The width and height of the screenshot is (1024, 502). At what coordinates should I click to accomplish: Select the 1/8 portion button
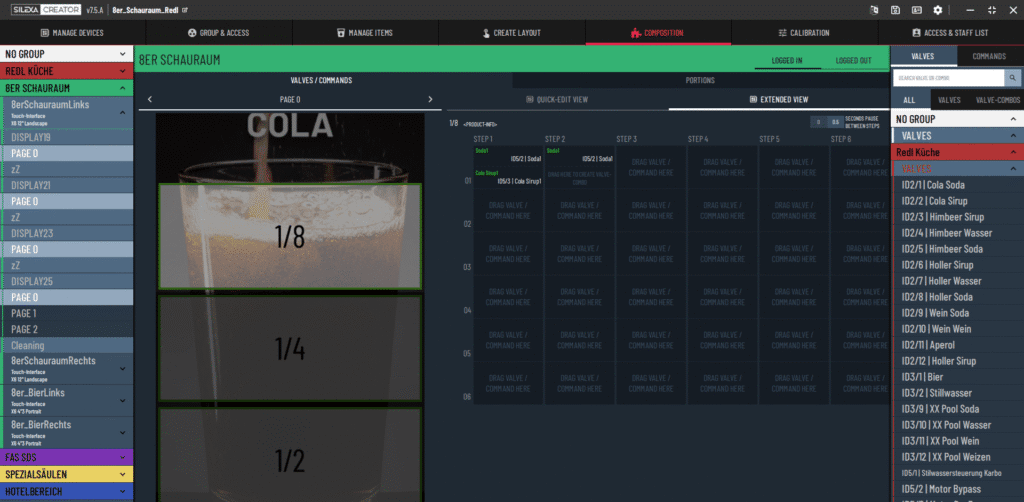290,236
